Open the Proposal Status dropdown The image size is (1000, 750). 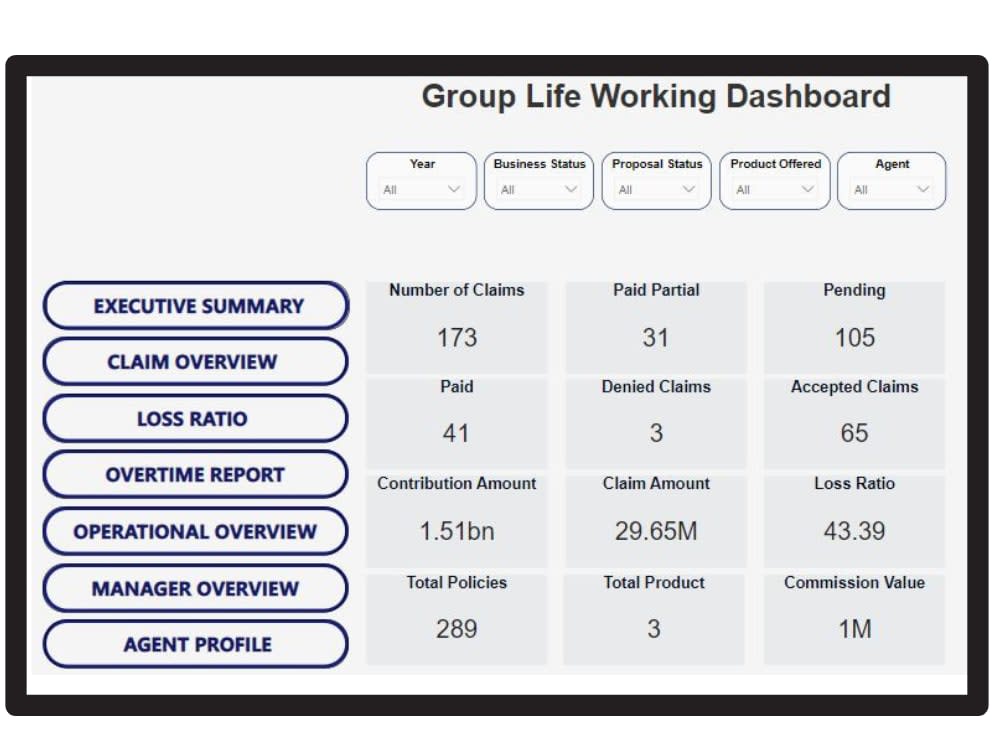[655, 186]
